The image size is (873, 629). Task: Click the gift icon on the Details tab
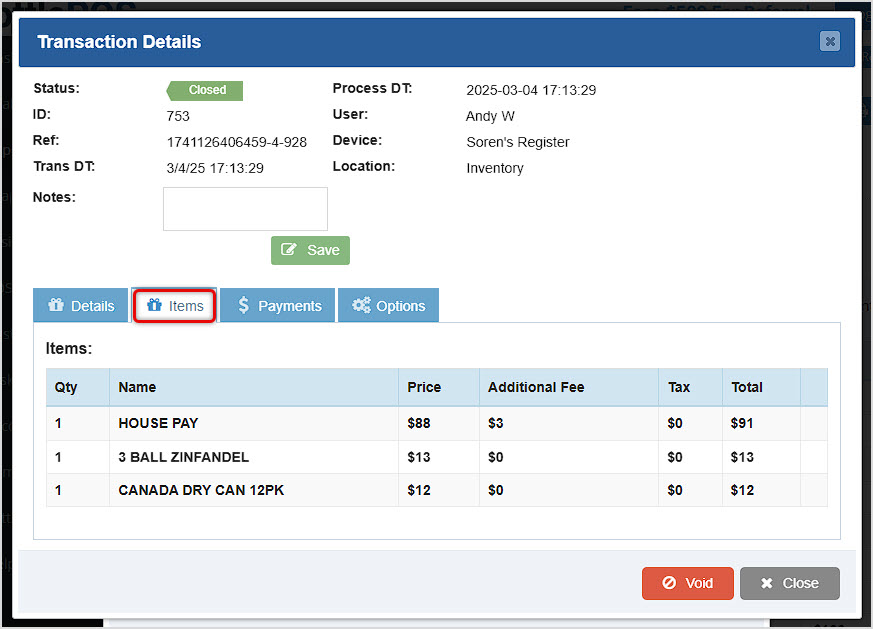click(55, 305)
